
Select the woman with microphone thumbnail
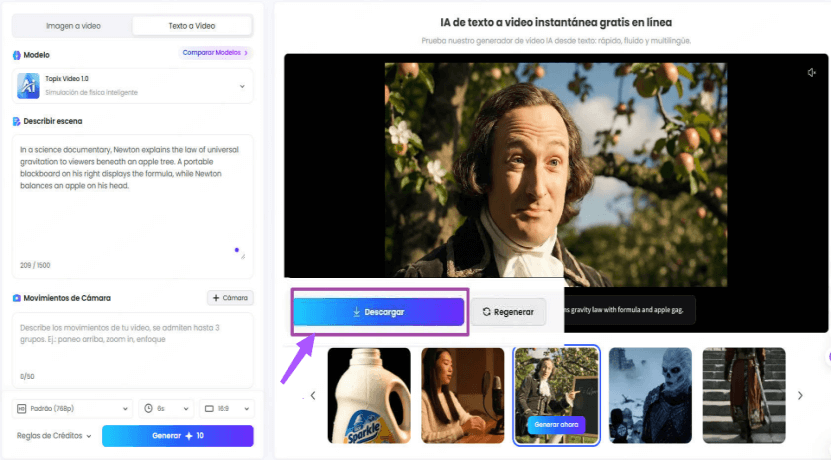pos(463,395)
